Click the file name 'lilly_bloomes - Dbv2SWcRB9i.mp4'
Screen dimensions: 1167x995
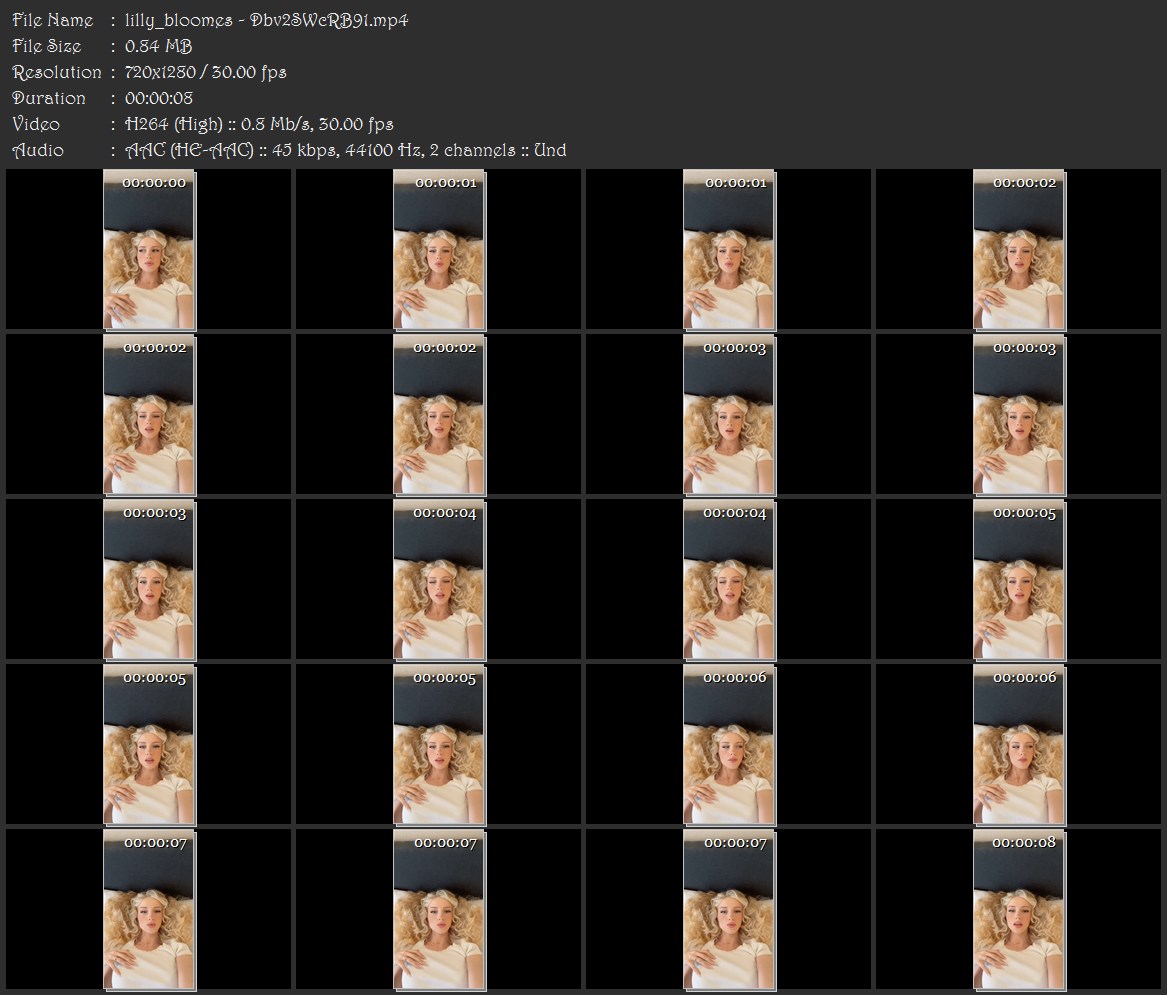coord(266,20)
